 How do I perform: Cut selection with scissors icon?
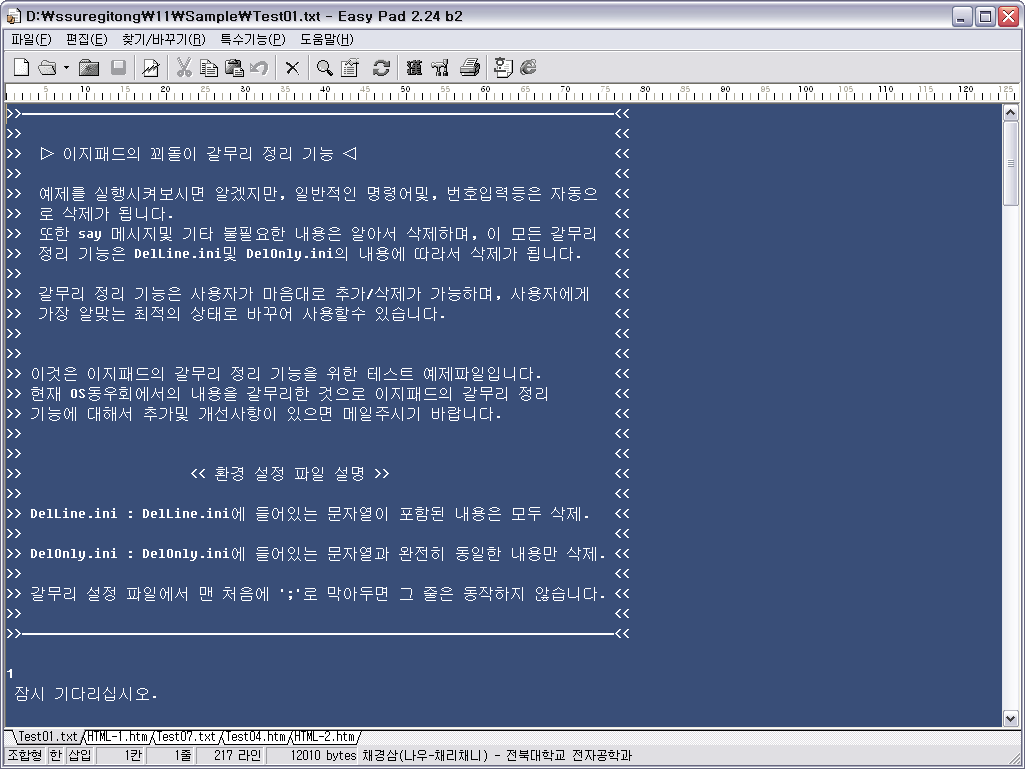(184, 67)
